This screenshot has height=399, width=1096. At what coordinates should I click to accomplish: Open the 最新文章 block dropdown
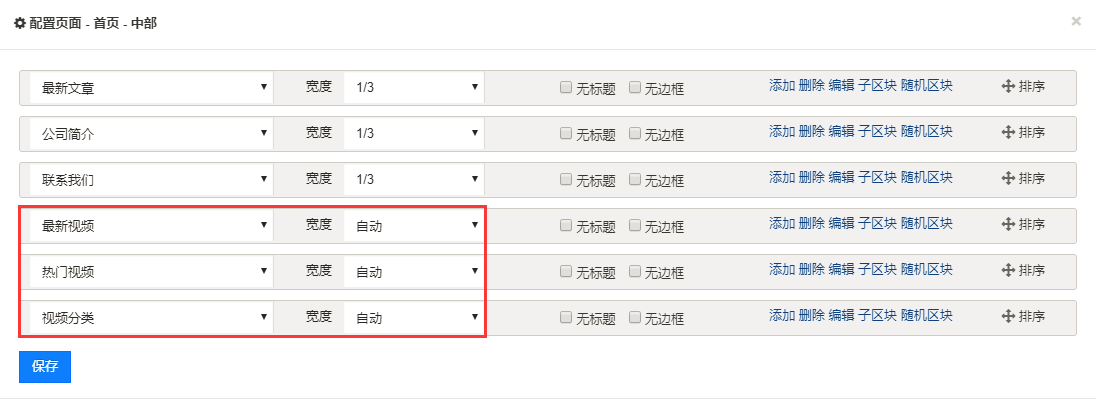click(151, 87)
